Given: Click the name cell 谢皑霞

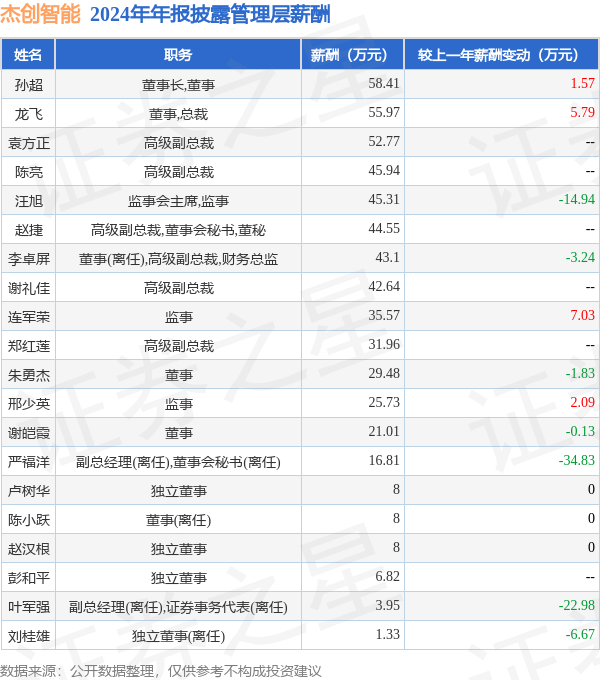Looking at the screenshot, I should [x=29, y=433].
